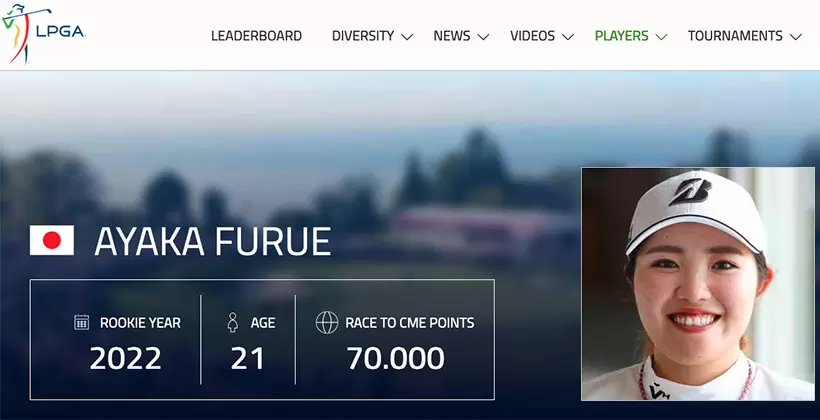Click the 70.000 CME points value
The image size is (820, 420).
395,357
